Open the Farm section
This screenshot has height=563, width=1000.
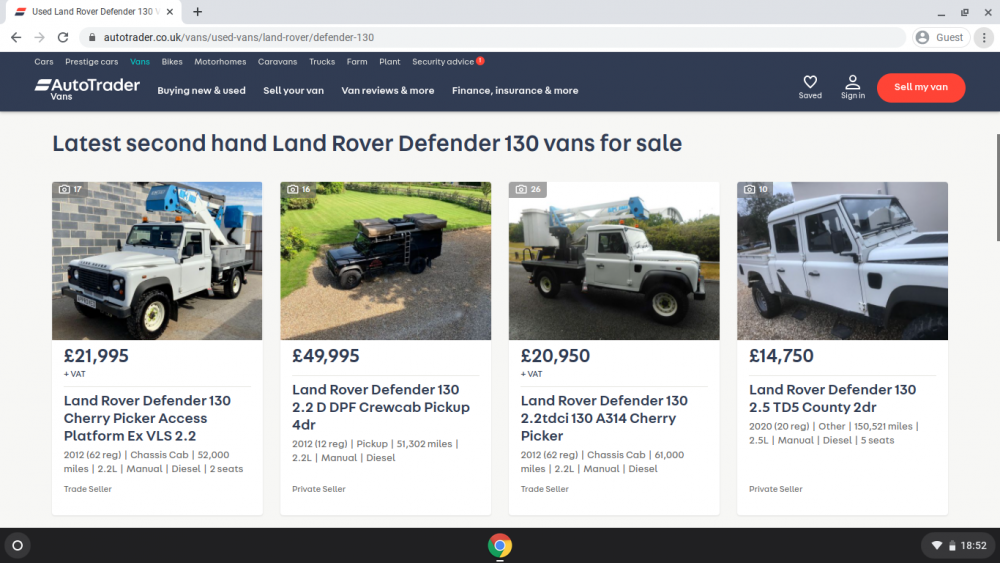click(357, 62)
